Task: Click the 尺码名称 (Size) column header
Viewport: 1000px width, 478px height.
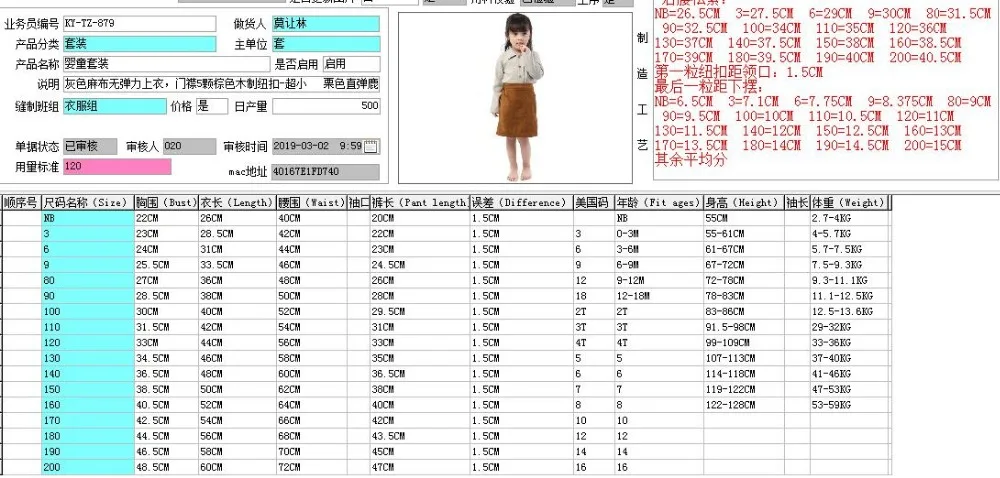Action: click(x=88, y=203)
